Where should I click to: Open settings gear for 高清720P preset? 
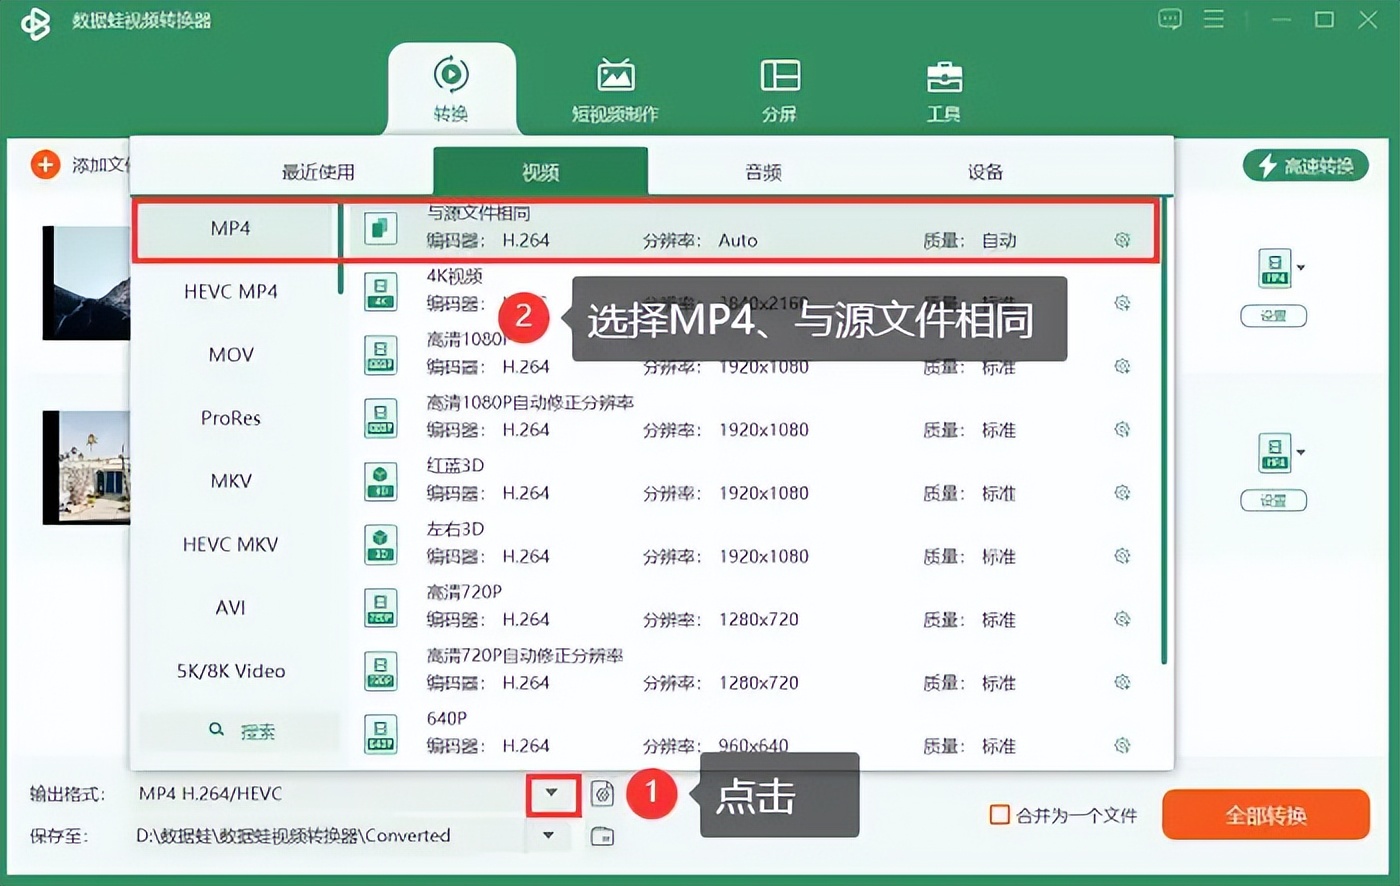click(x=1122, y=619)
